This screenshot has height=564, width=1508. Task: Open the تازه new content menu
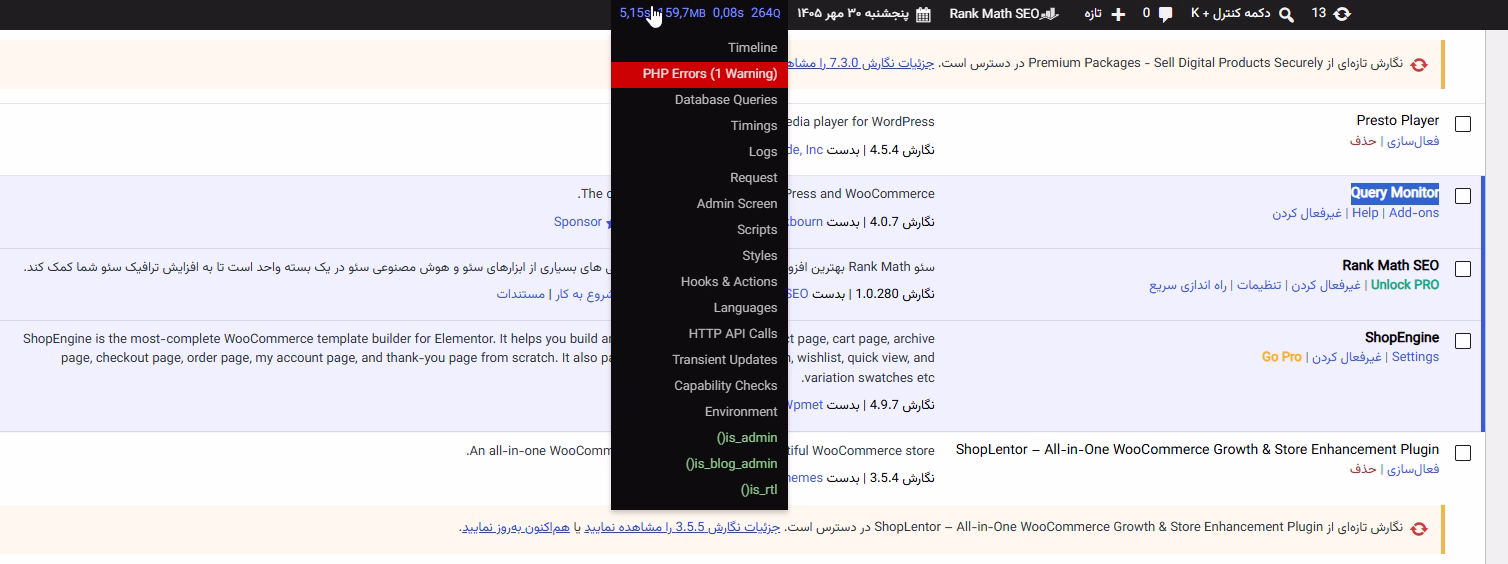pyautogui.click(x=1105, y=14)
